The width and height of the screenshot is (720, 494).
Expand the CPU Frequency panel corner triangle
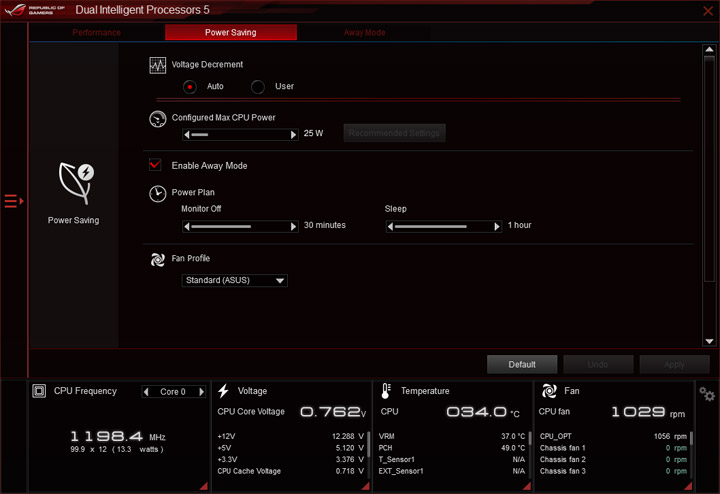click(204, 486)
